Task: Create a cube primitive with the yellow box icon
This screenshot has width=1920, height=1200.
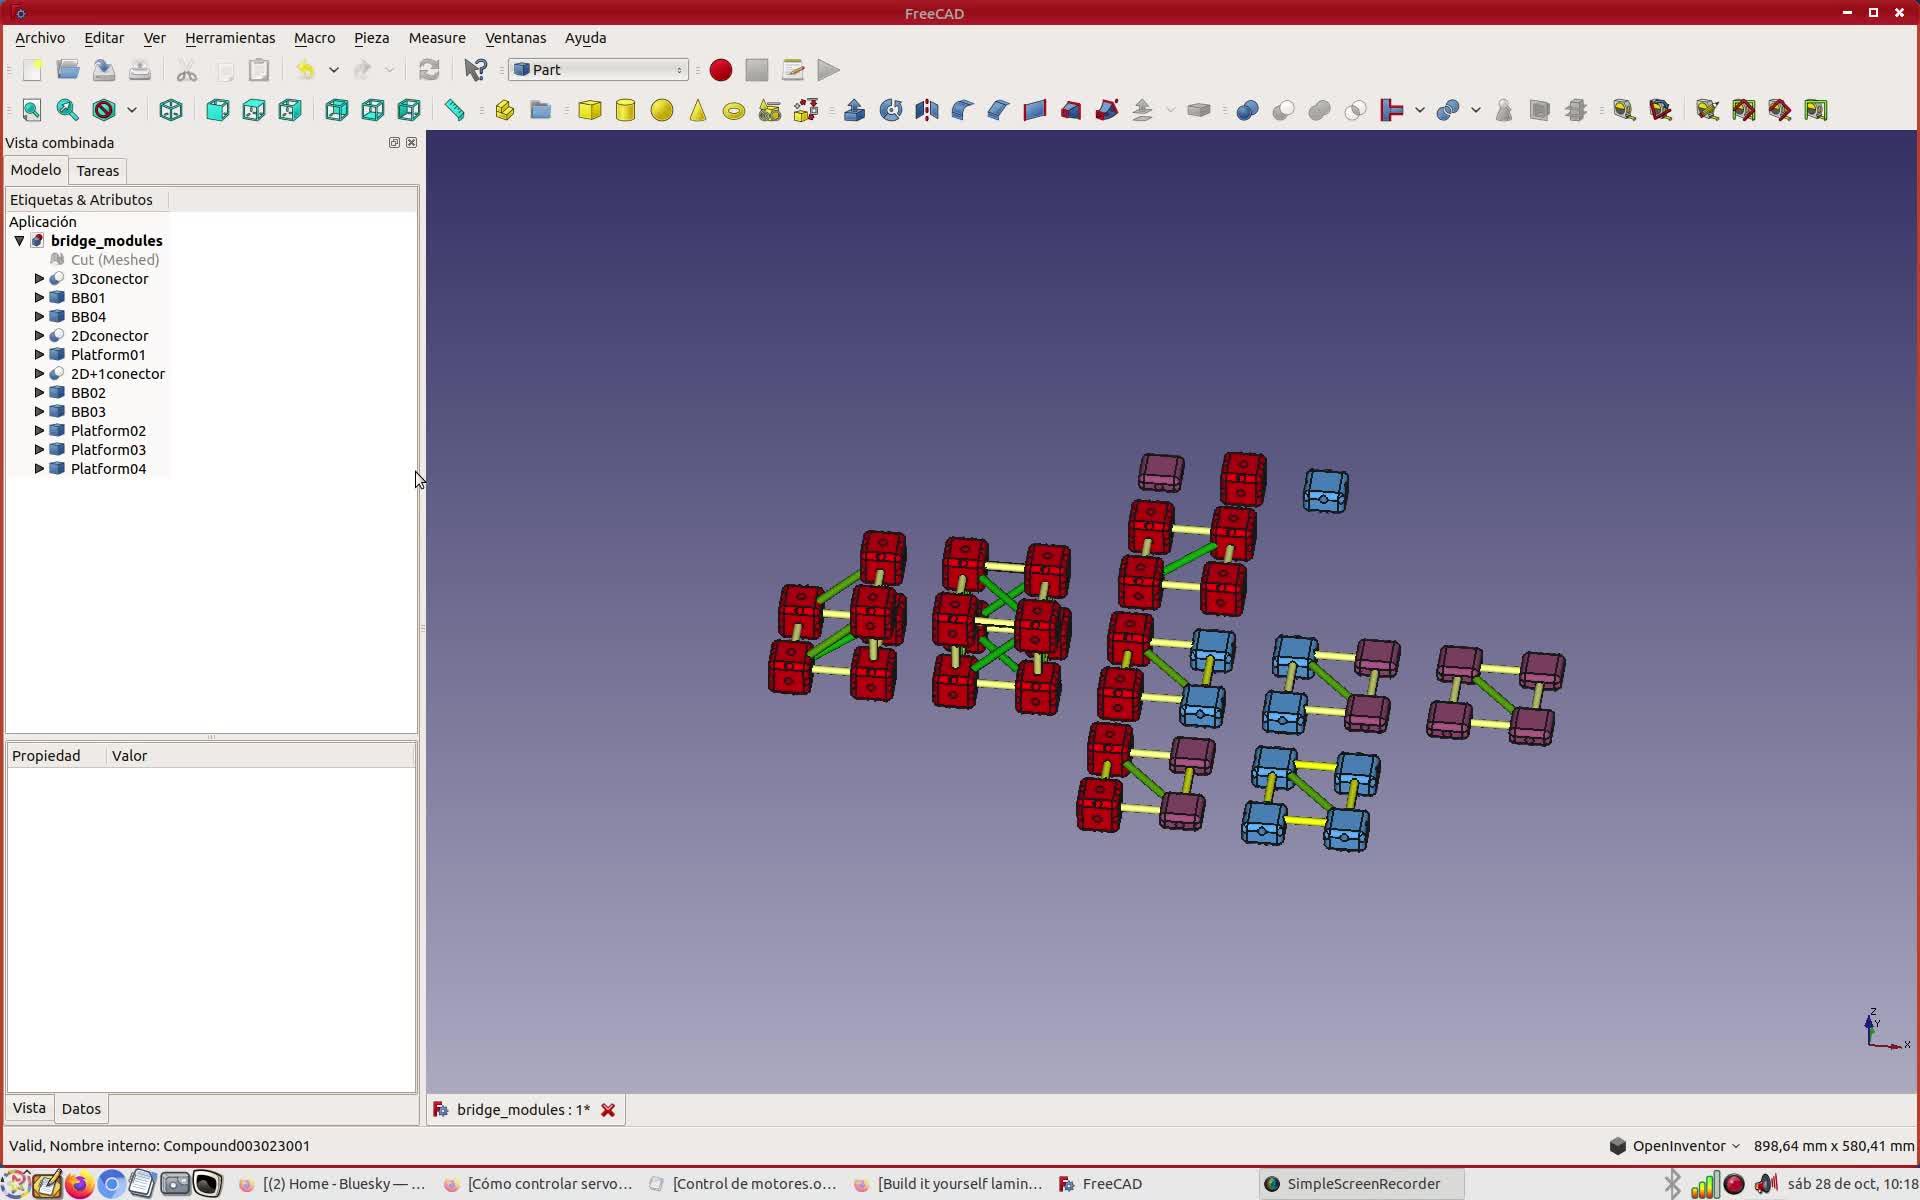Action: [590, 110]
